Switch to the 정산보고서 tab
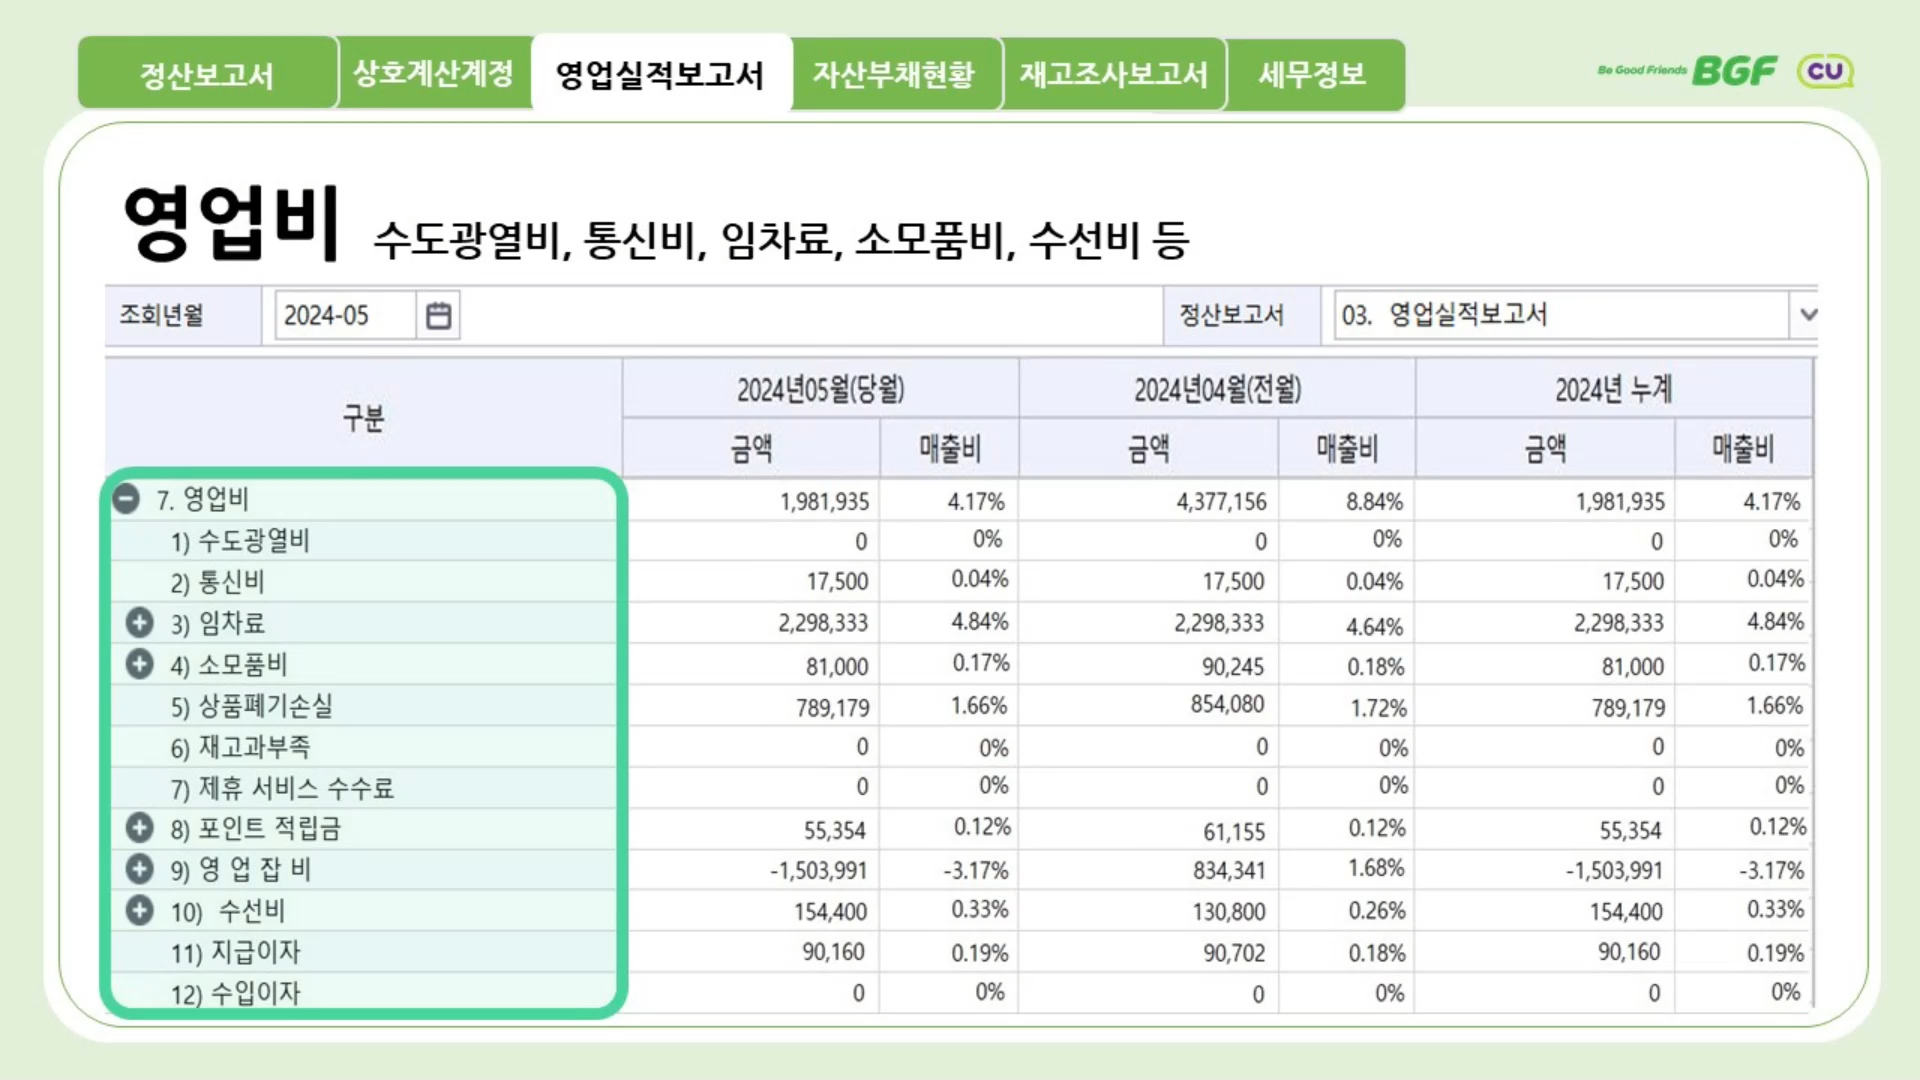The width and height of the screenshot is (1920, 1080). 207,74
